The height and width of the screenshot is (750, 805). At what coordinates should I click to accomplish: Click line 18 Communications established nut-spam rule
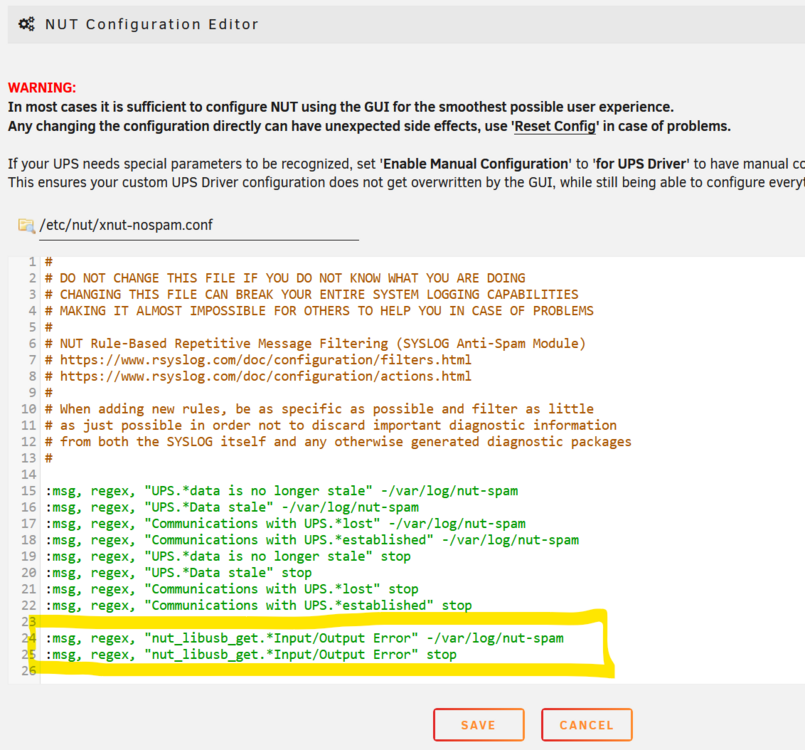(x=312, y=540)
